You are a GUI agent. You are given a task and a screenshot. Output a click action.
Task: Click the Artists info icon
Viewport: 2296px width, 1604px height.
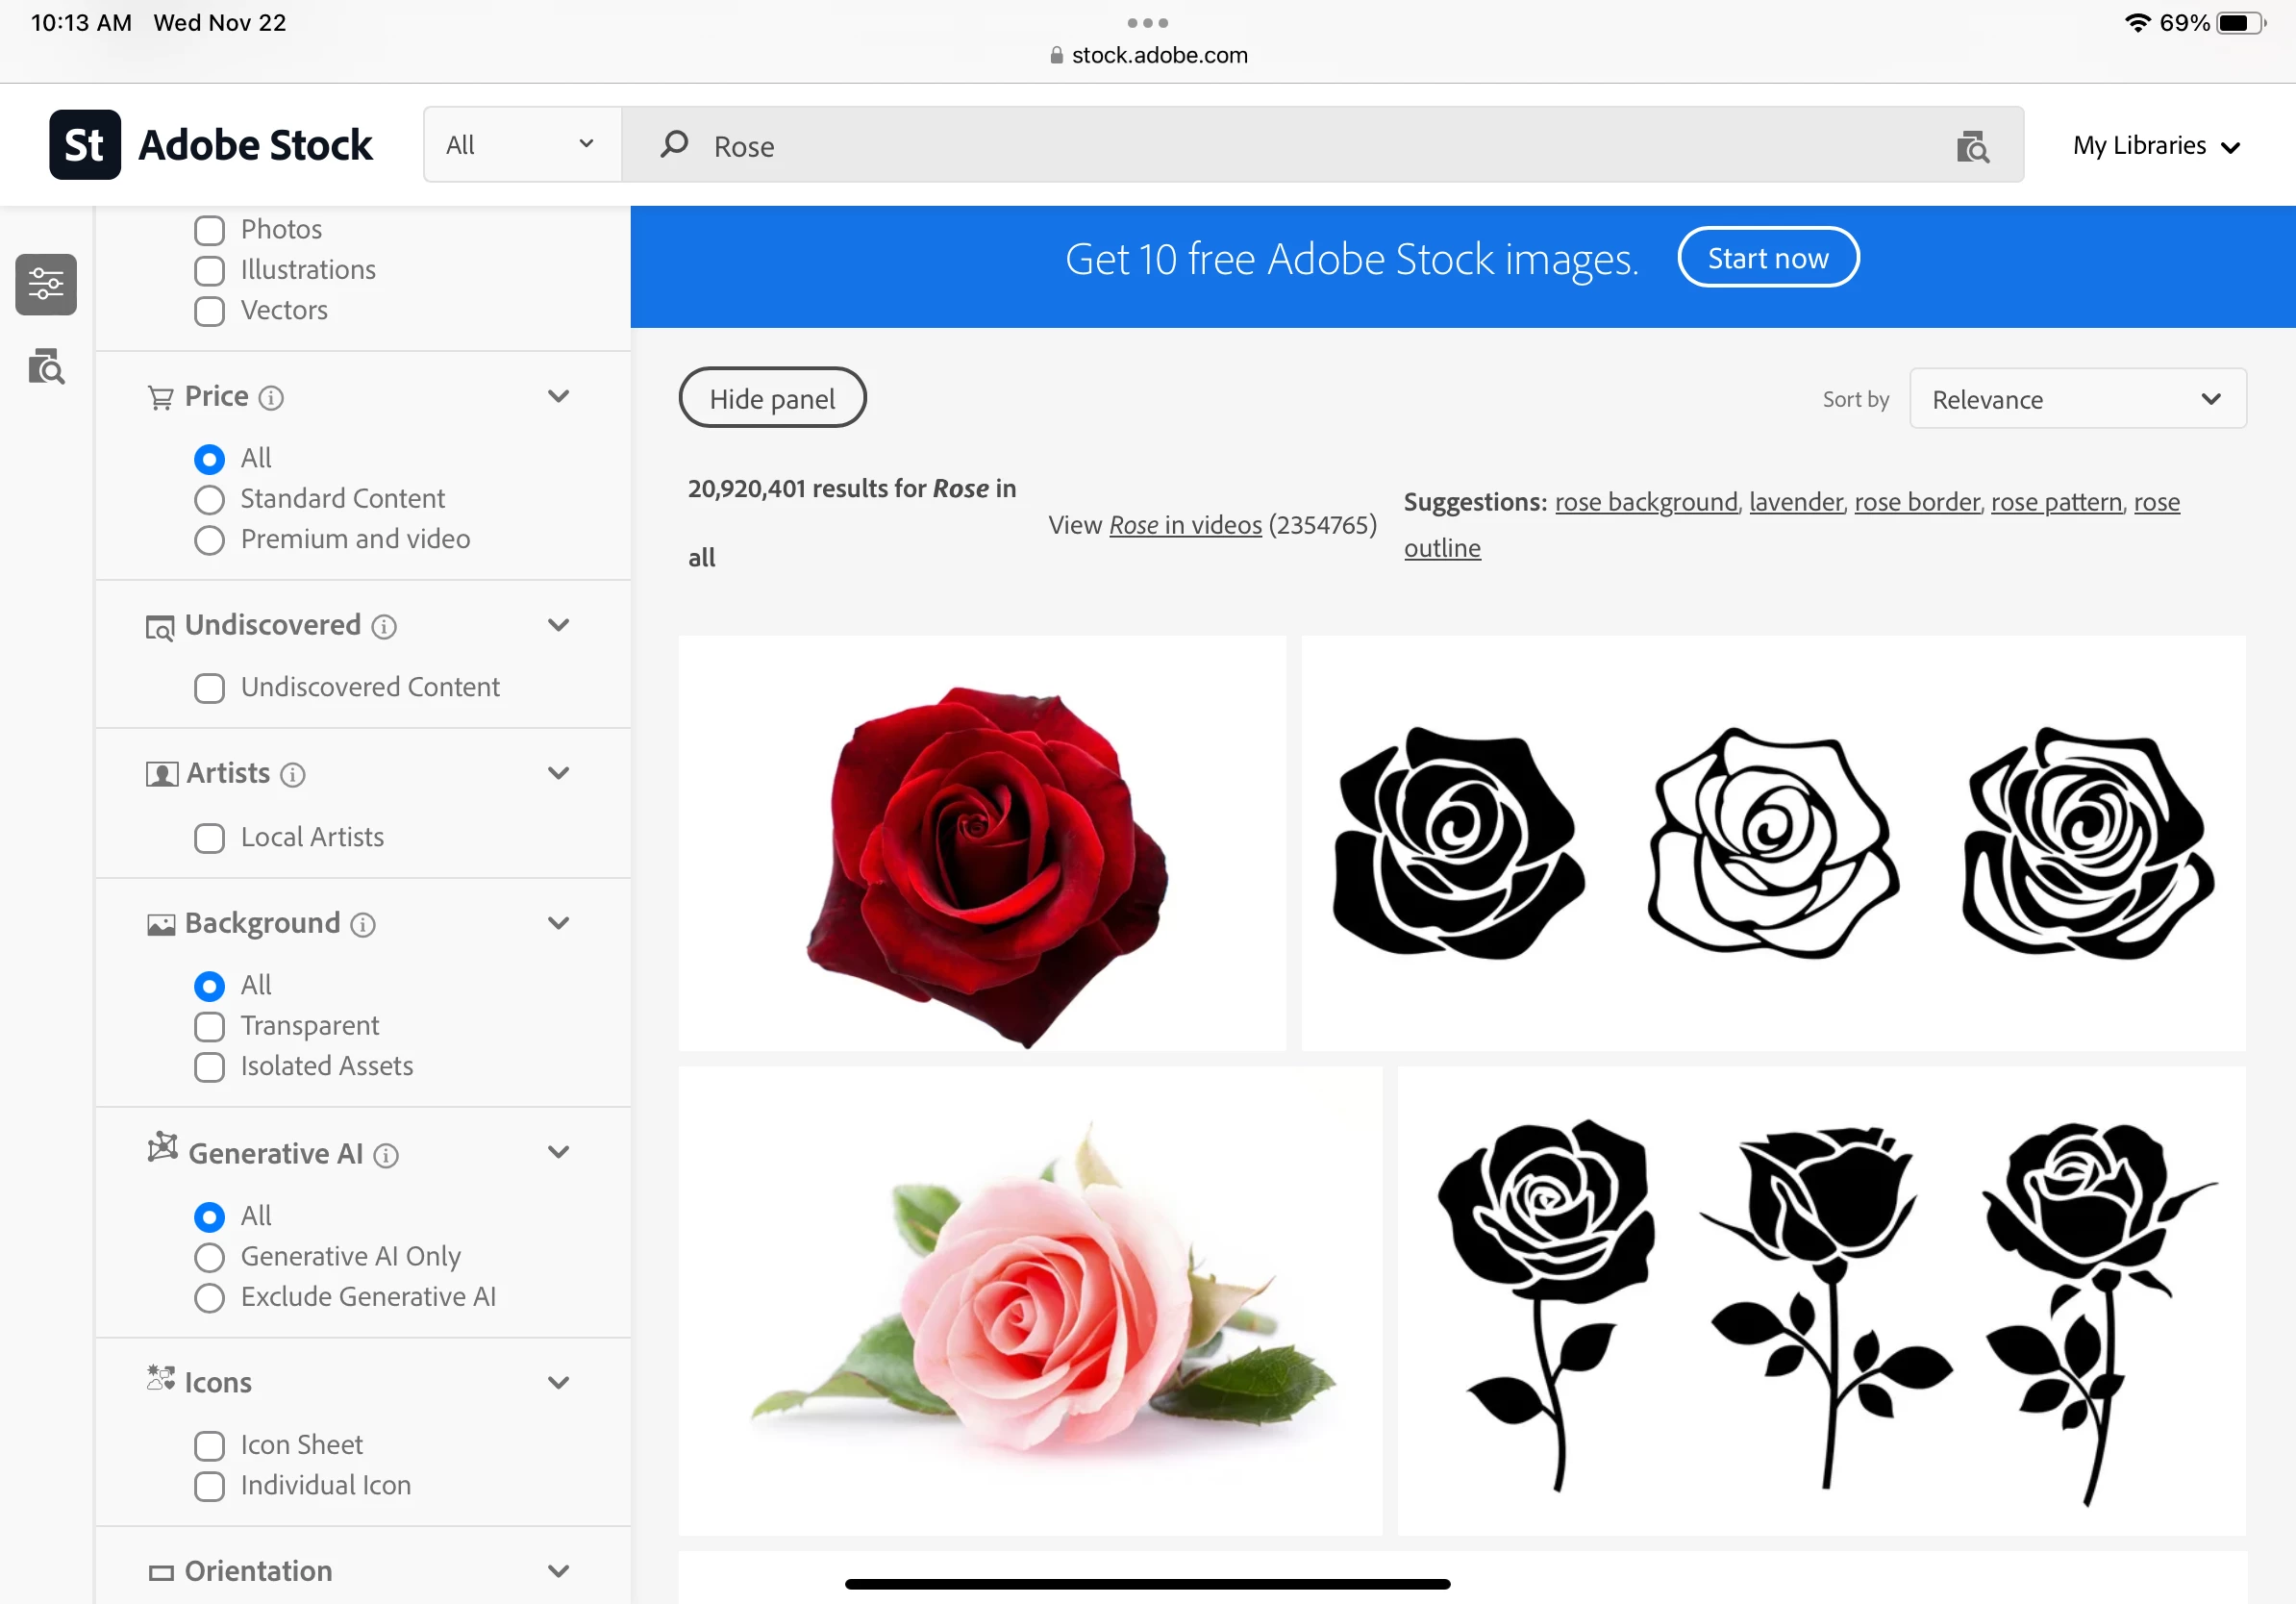tap(293, 775)
